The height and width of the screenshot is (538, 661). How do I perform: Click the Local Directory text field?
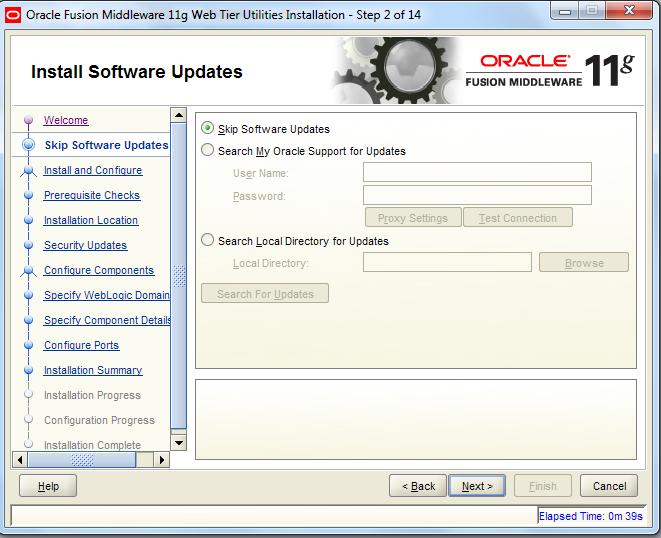tap(447, 262)
